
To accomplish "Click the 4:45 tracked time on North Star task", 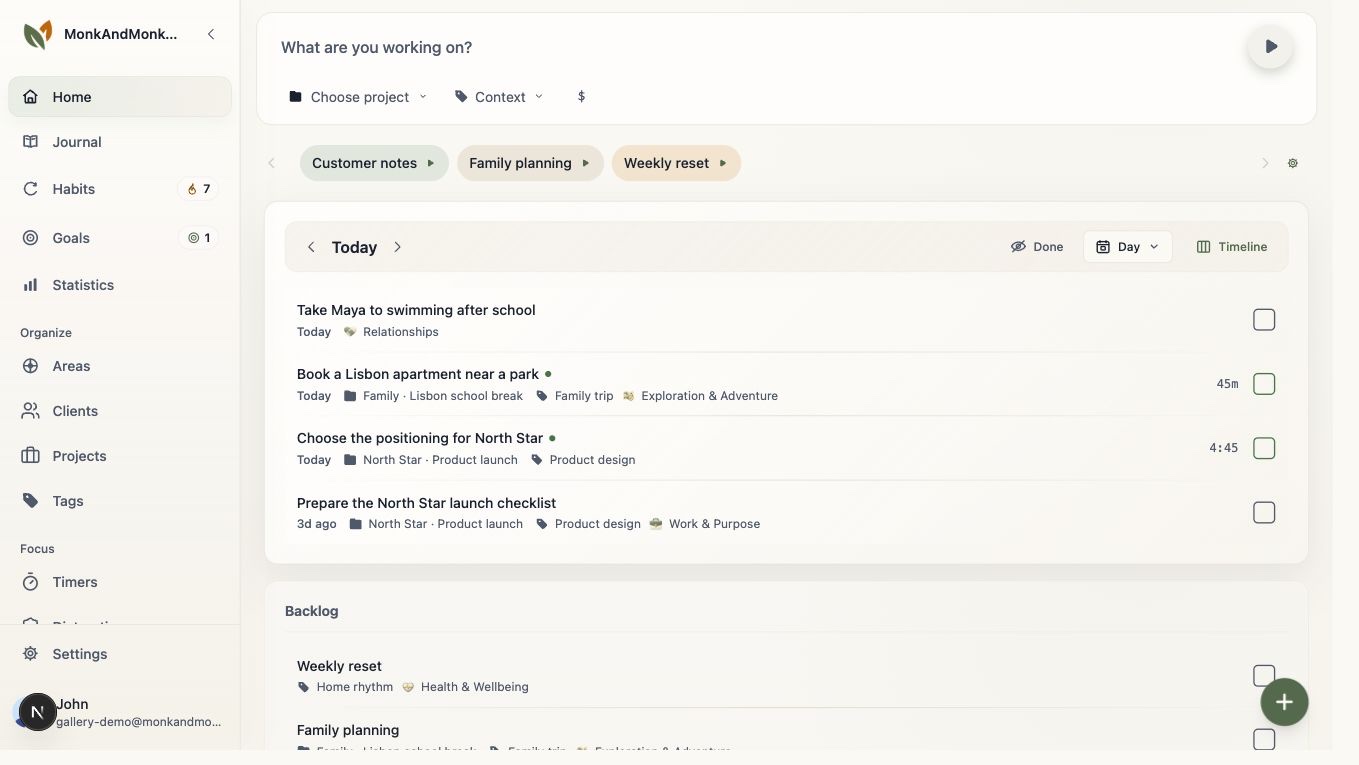I will 1224,448.
